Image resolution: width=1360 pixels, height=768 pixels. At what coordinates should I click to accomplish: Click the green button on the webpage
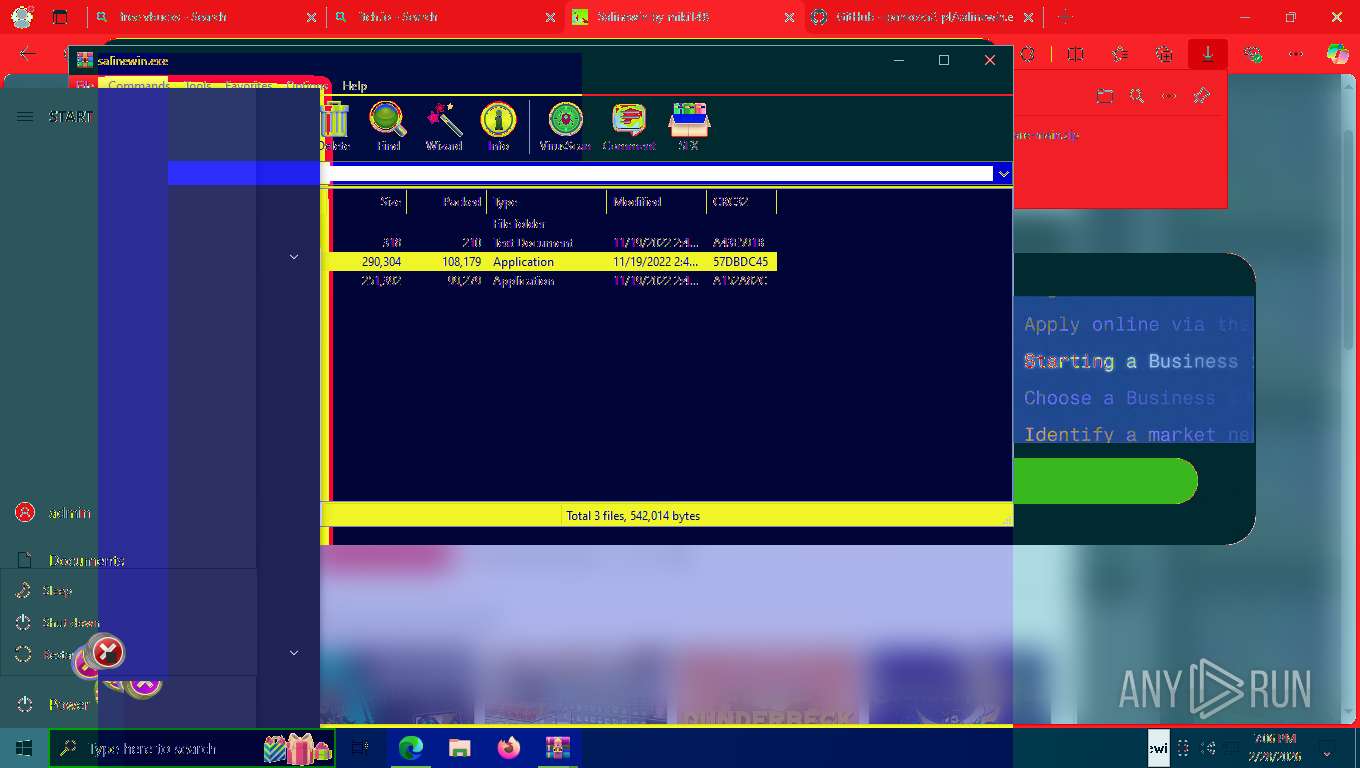pos(1105,481)
